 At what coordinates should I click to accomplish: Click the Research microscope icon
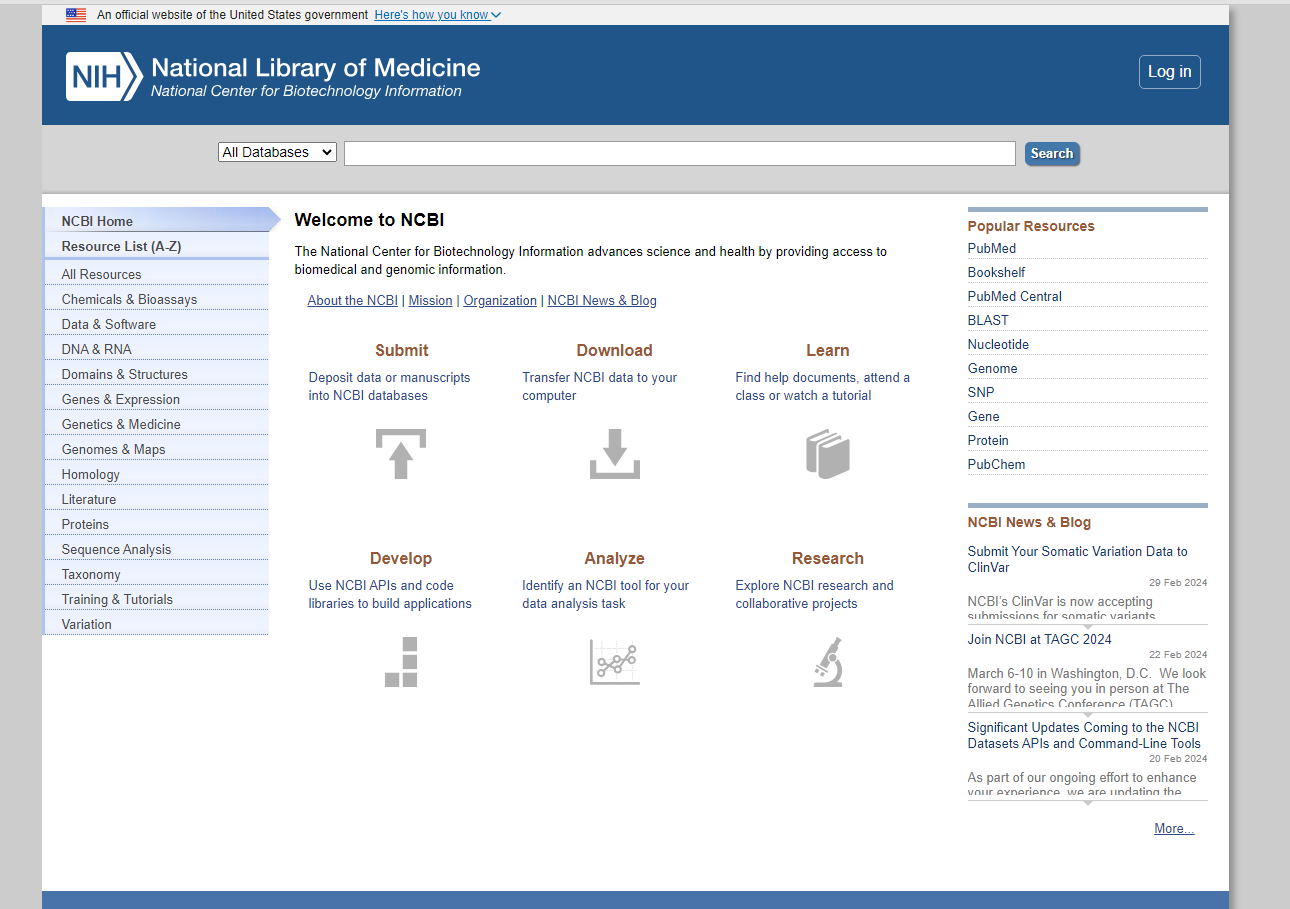pyautogui.click(x=828, y=662)
